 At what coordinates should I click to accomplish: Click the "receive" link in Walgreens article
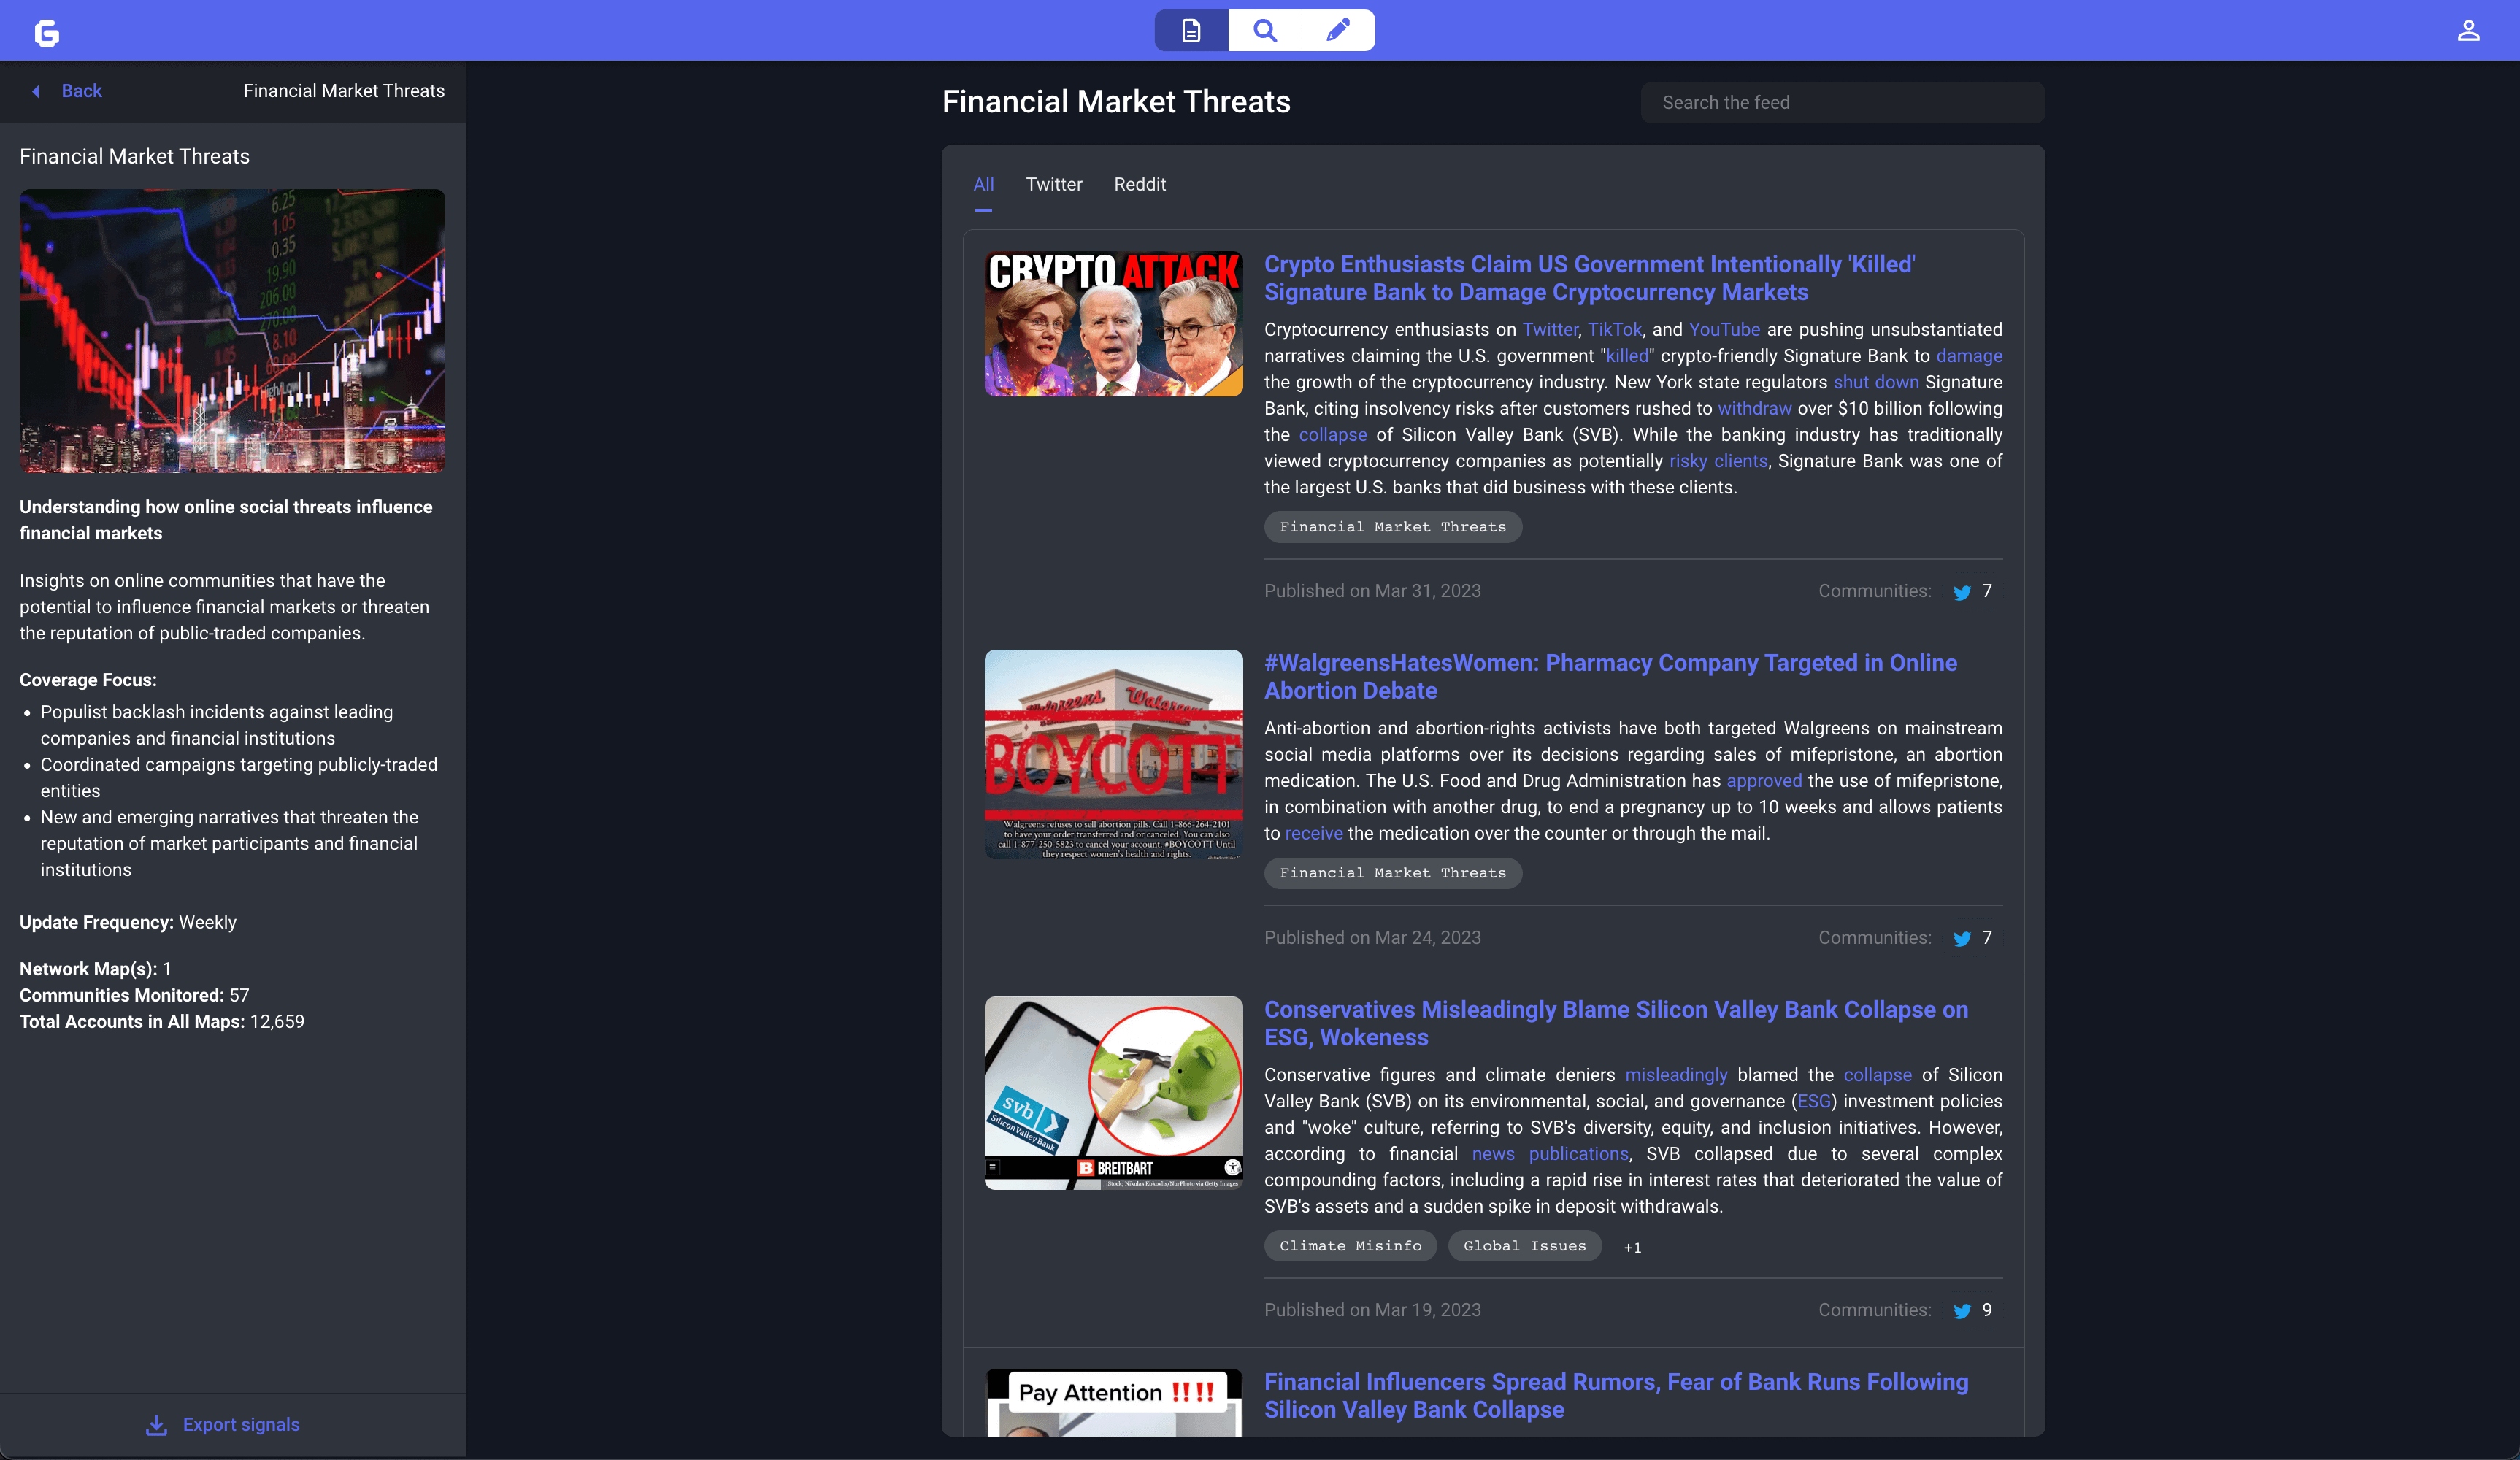tap(1313, 834)
